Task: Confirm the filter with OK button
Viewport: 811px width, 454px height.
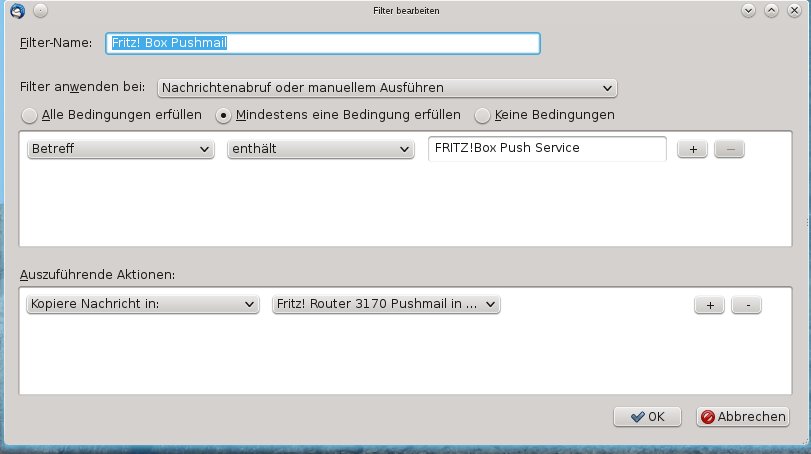Action: pyautogui.click(x=647, y=417)
